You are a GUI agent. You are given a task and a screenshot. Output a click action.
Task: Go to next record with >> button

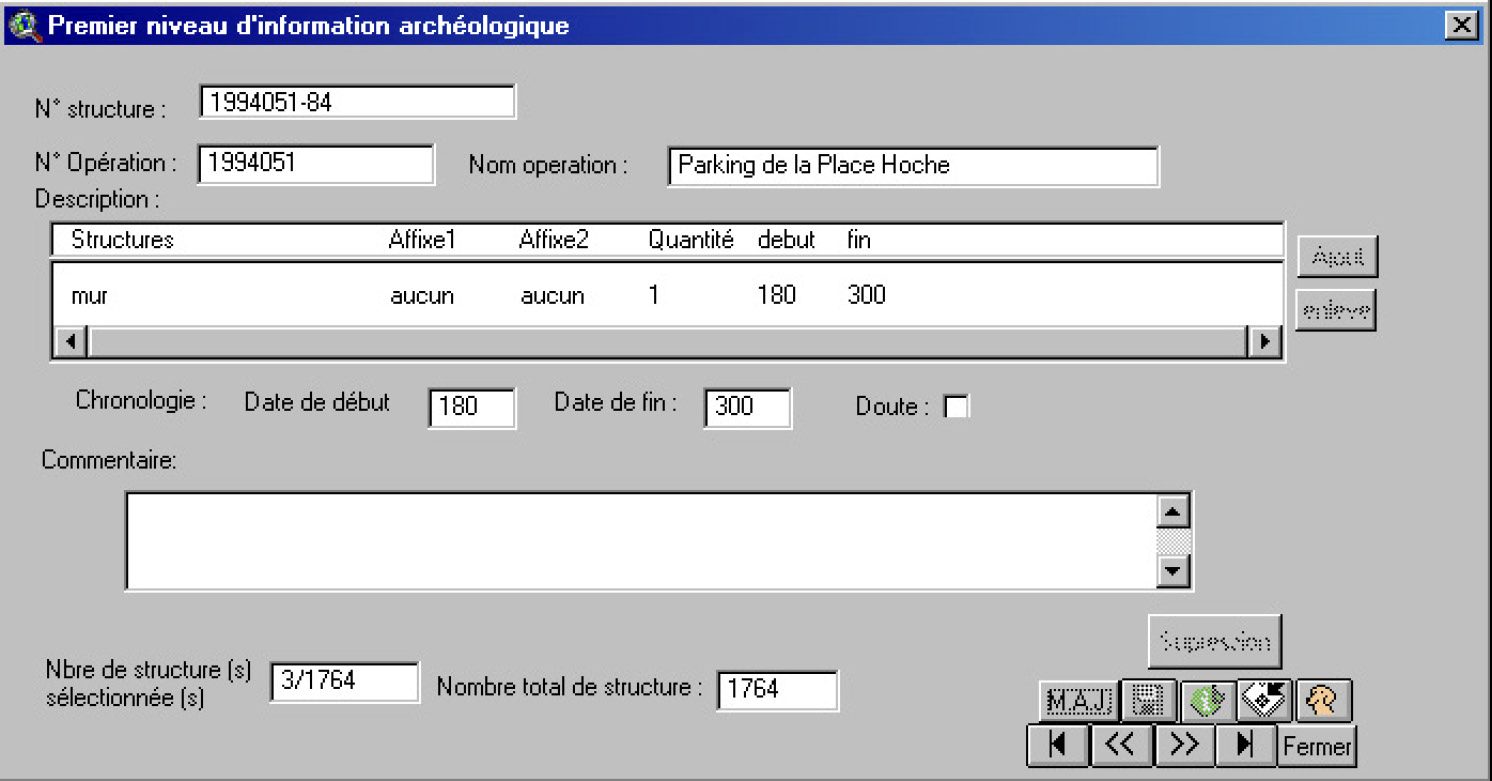pyautogui.click(x=1183, y=745)
